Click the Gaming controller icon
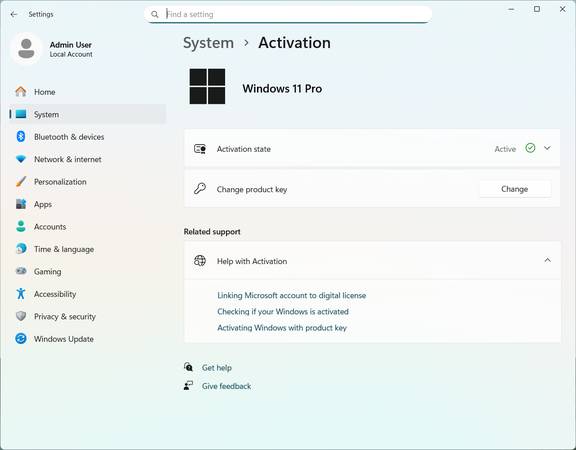Image resolution: width=576 pixels, height=450 pixels. (x=21, y=271)
